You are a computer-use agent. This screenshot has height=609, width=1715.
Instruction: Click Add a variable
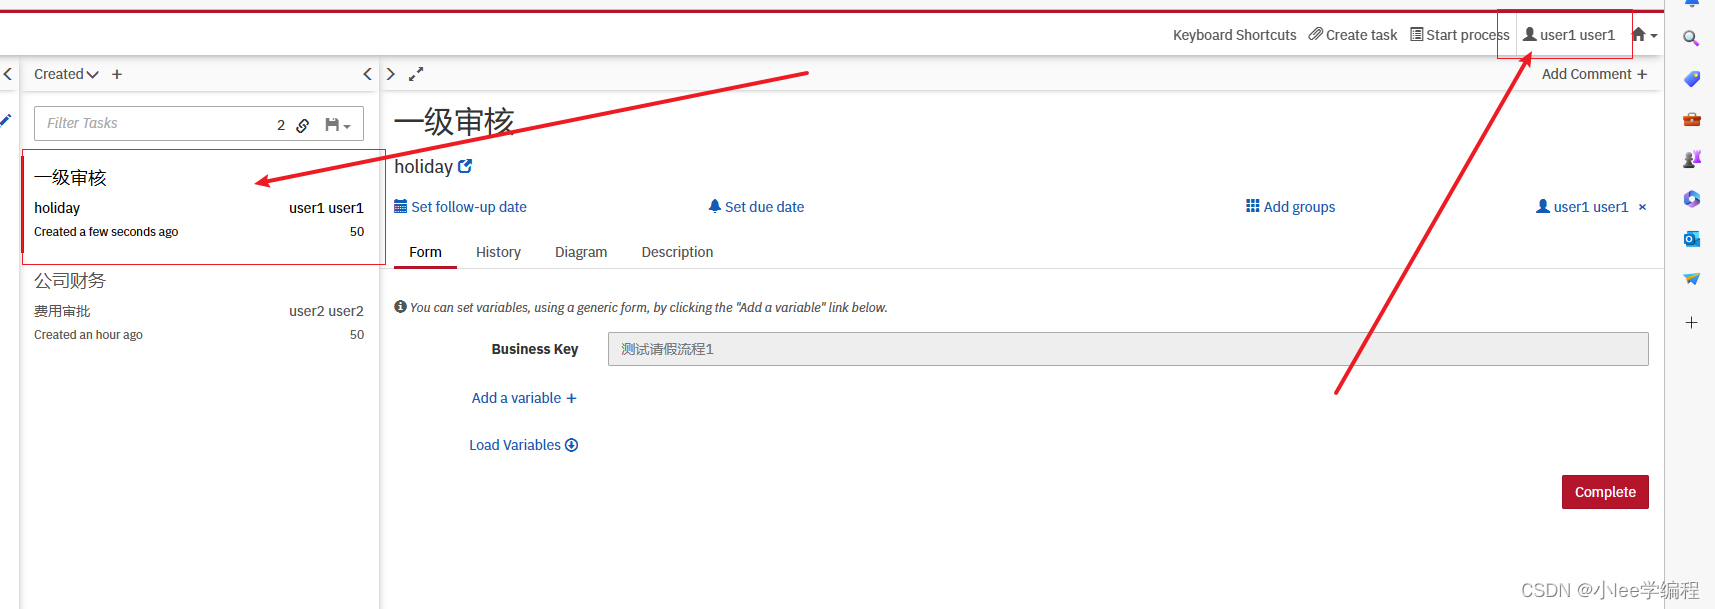tap(524, 398)
